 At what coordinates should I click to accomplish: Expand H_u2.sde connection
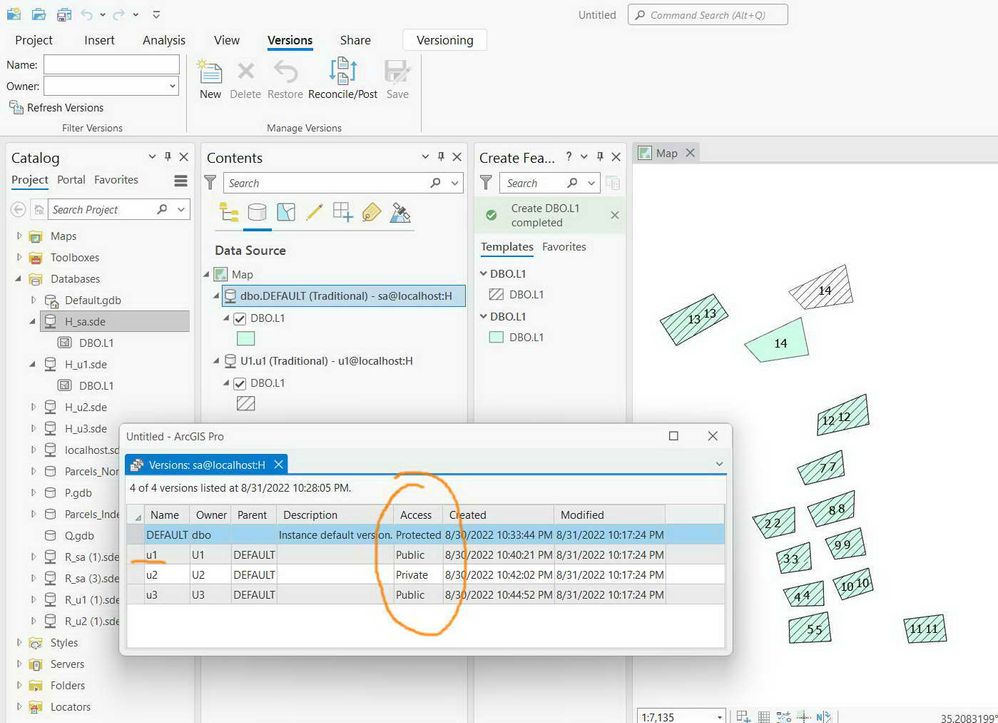click(33, 407)
